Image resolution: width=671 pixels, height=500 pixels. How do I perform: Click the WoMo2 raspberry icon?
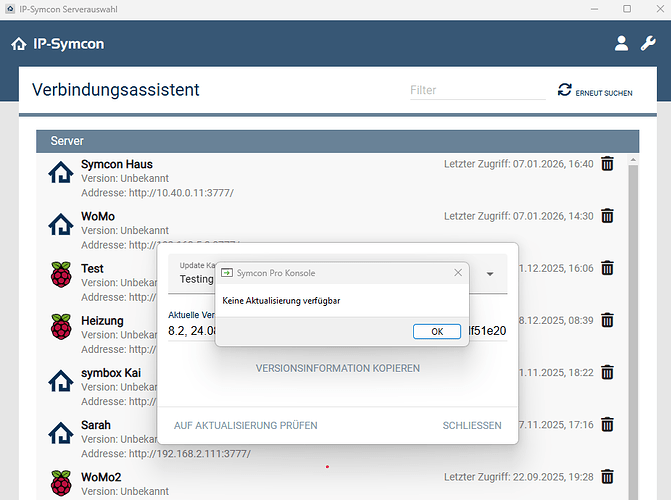pos(61,483)
